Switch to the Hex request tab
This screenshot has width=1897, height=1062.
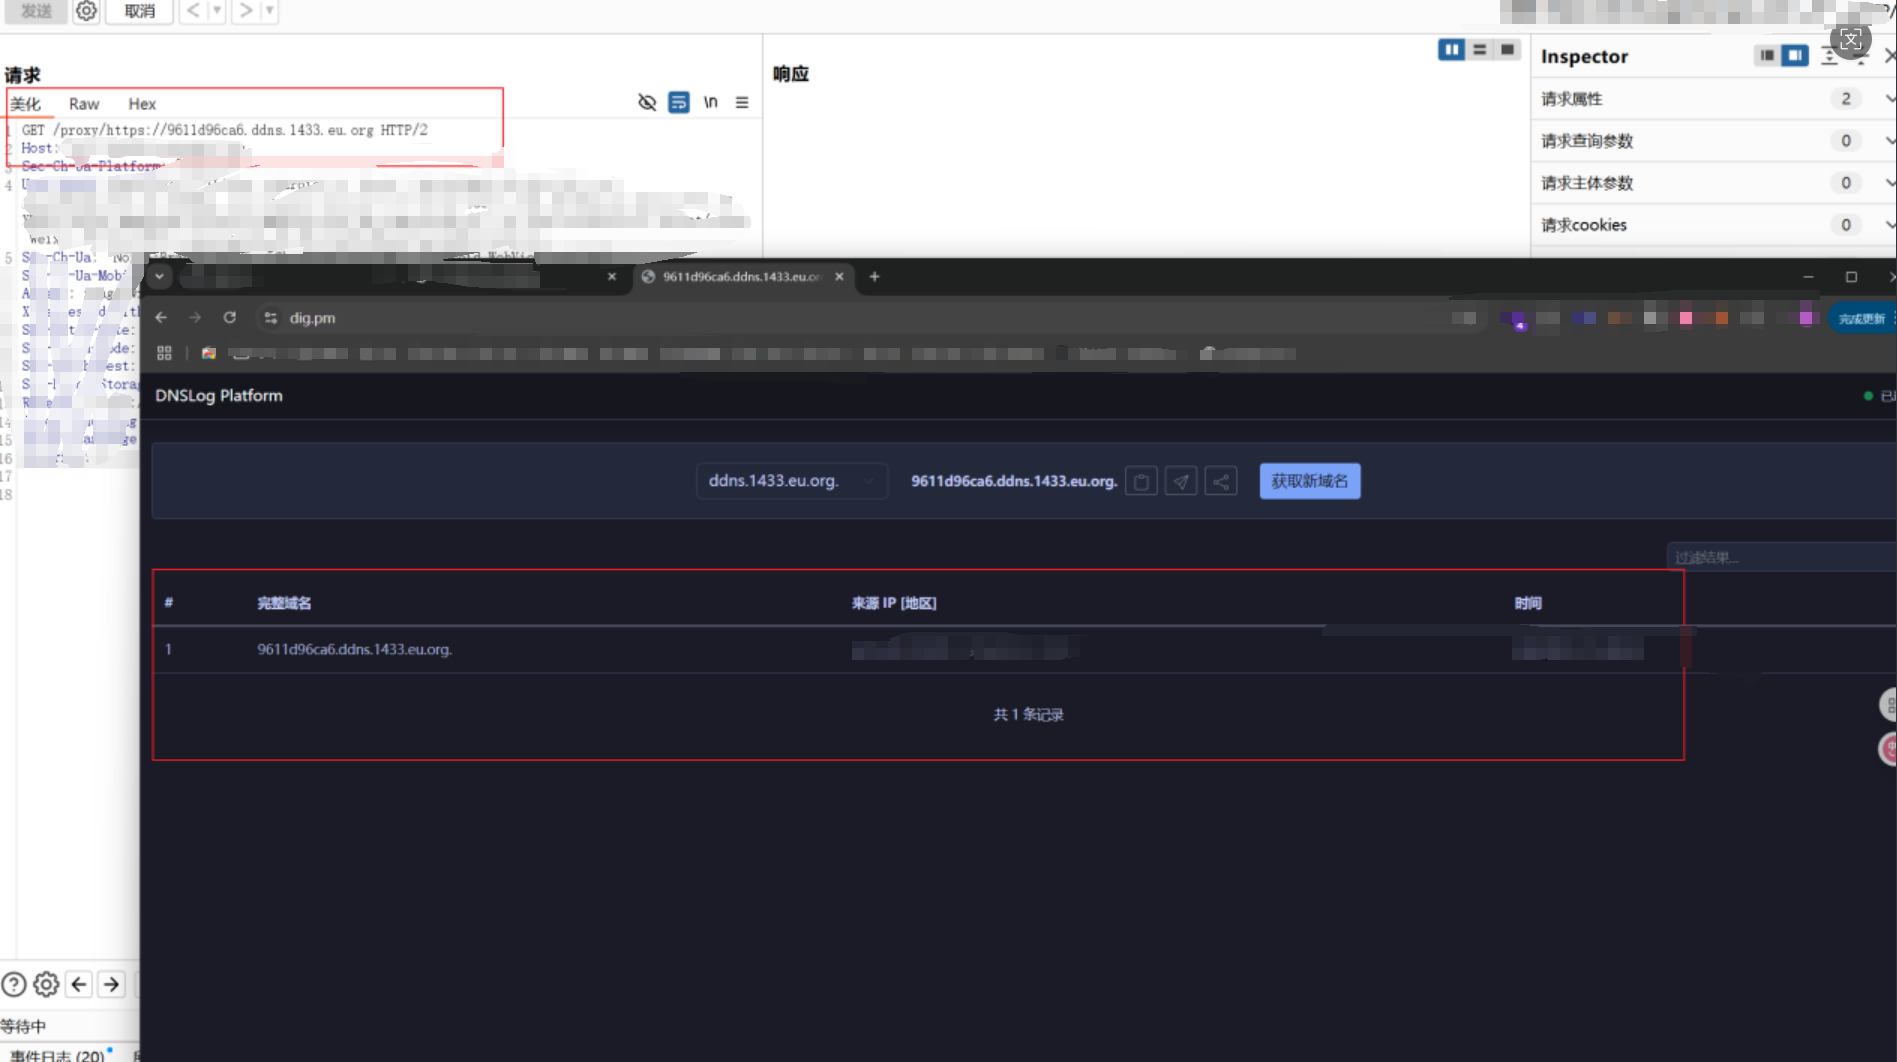[142, 104]
